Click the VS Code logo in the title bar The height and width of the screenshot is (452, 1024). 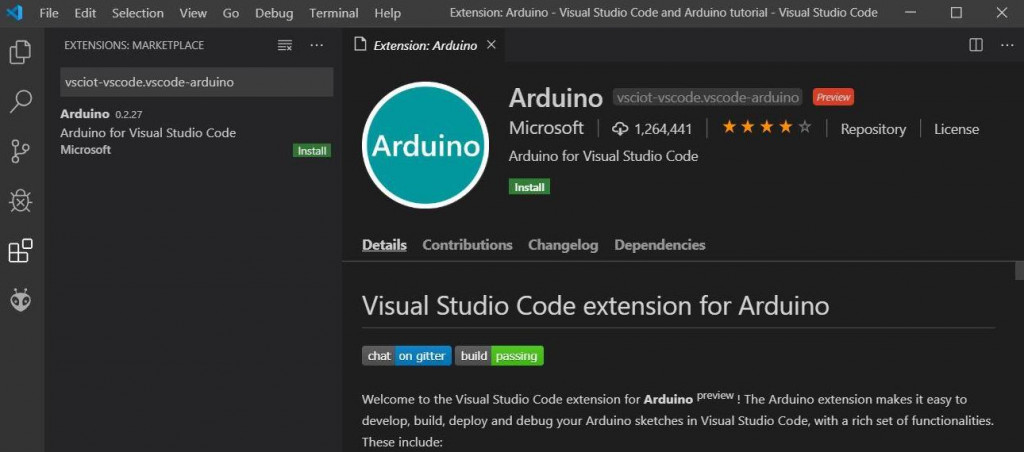tap(14, 12)
